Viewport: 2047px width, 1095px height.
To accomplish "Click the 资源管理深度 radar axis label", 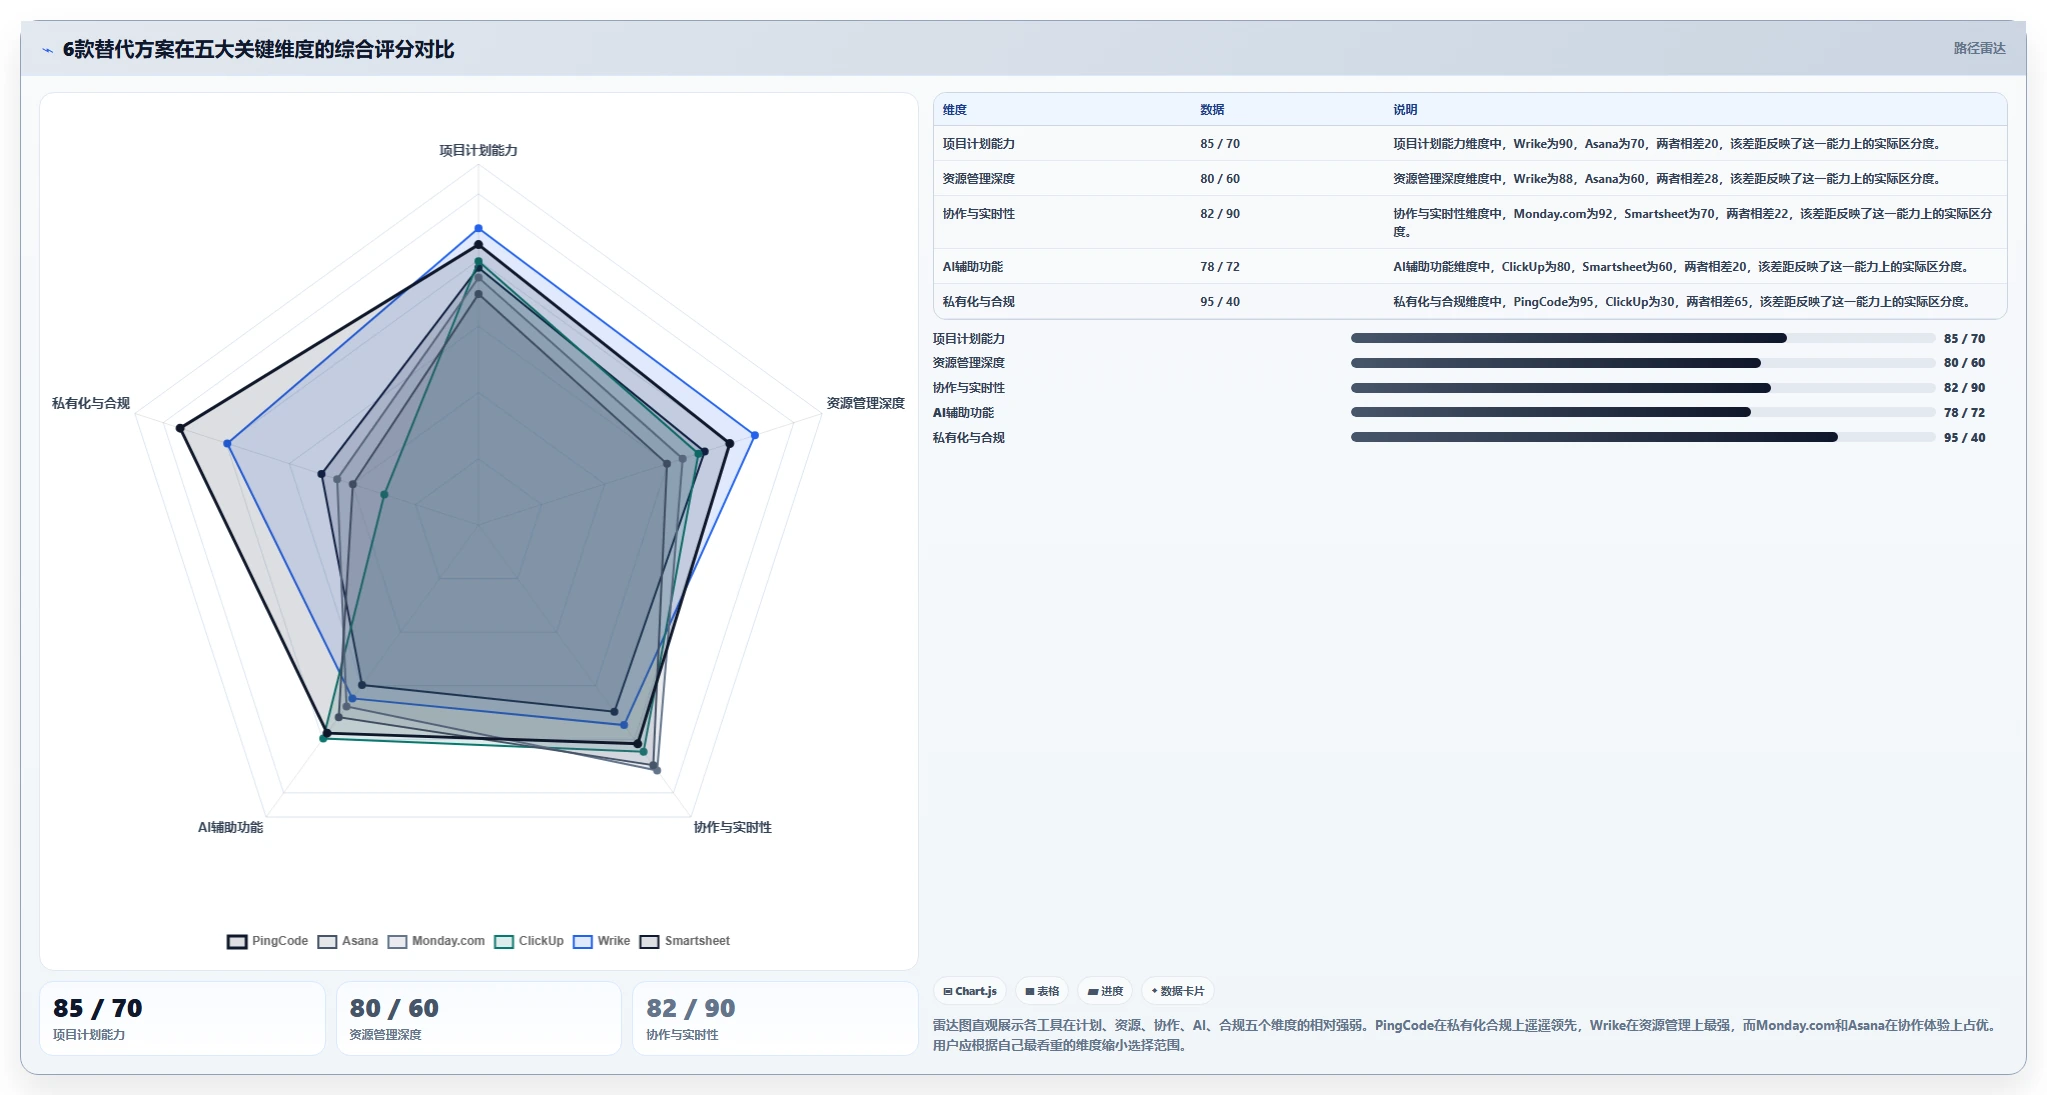I will pyautogui.click(x=865, y=403).
